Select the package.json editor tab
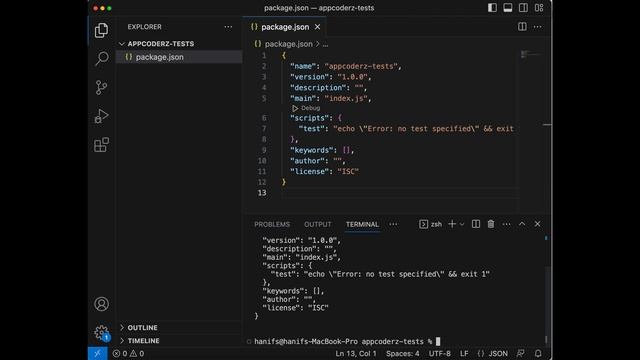The height and width of the screenshot is (360, 640). (x=284, y=27)
